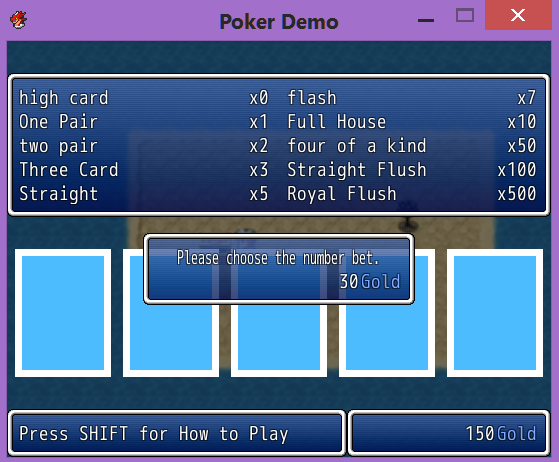
Task: Click the Straight Flush x100 payout row
Action: pyautogui.click(x=412, y=170)
